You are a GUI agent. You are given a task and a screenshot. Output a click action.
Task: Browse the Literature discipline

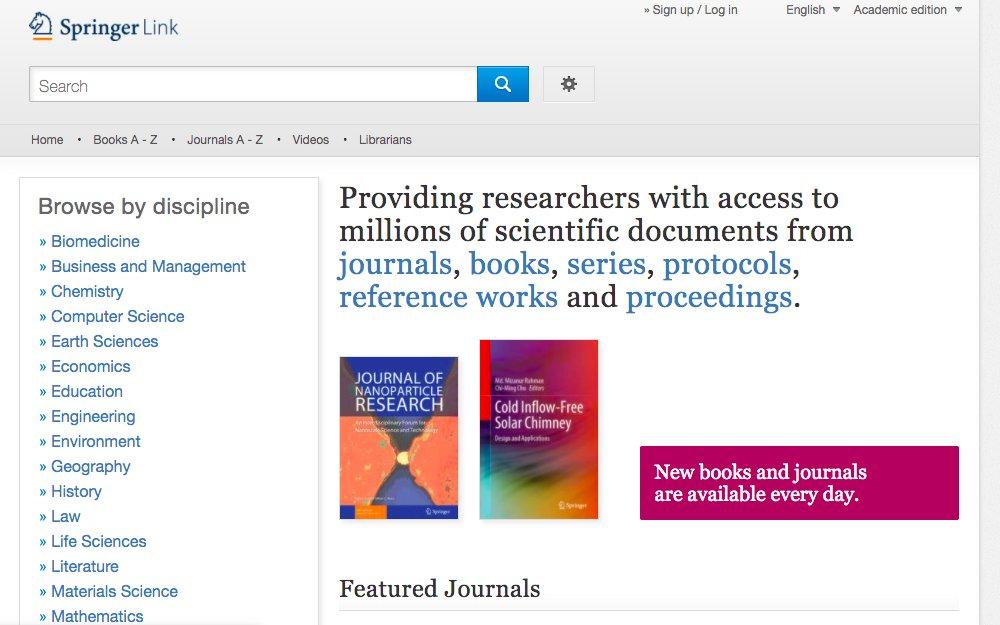point(85,566)
